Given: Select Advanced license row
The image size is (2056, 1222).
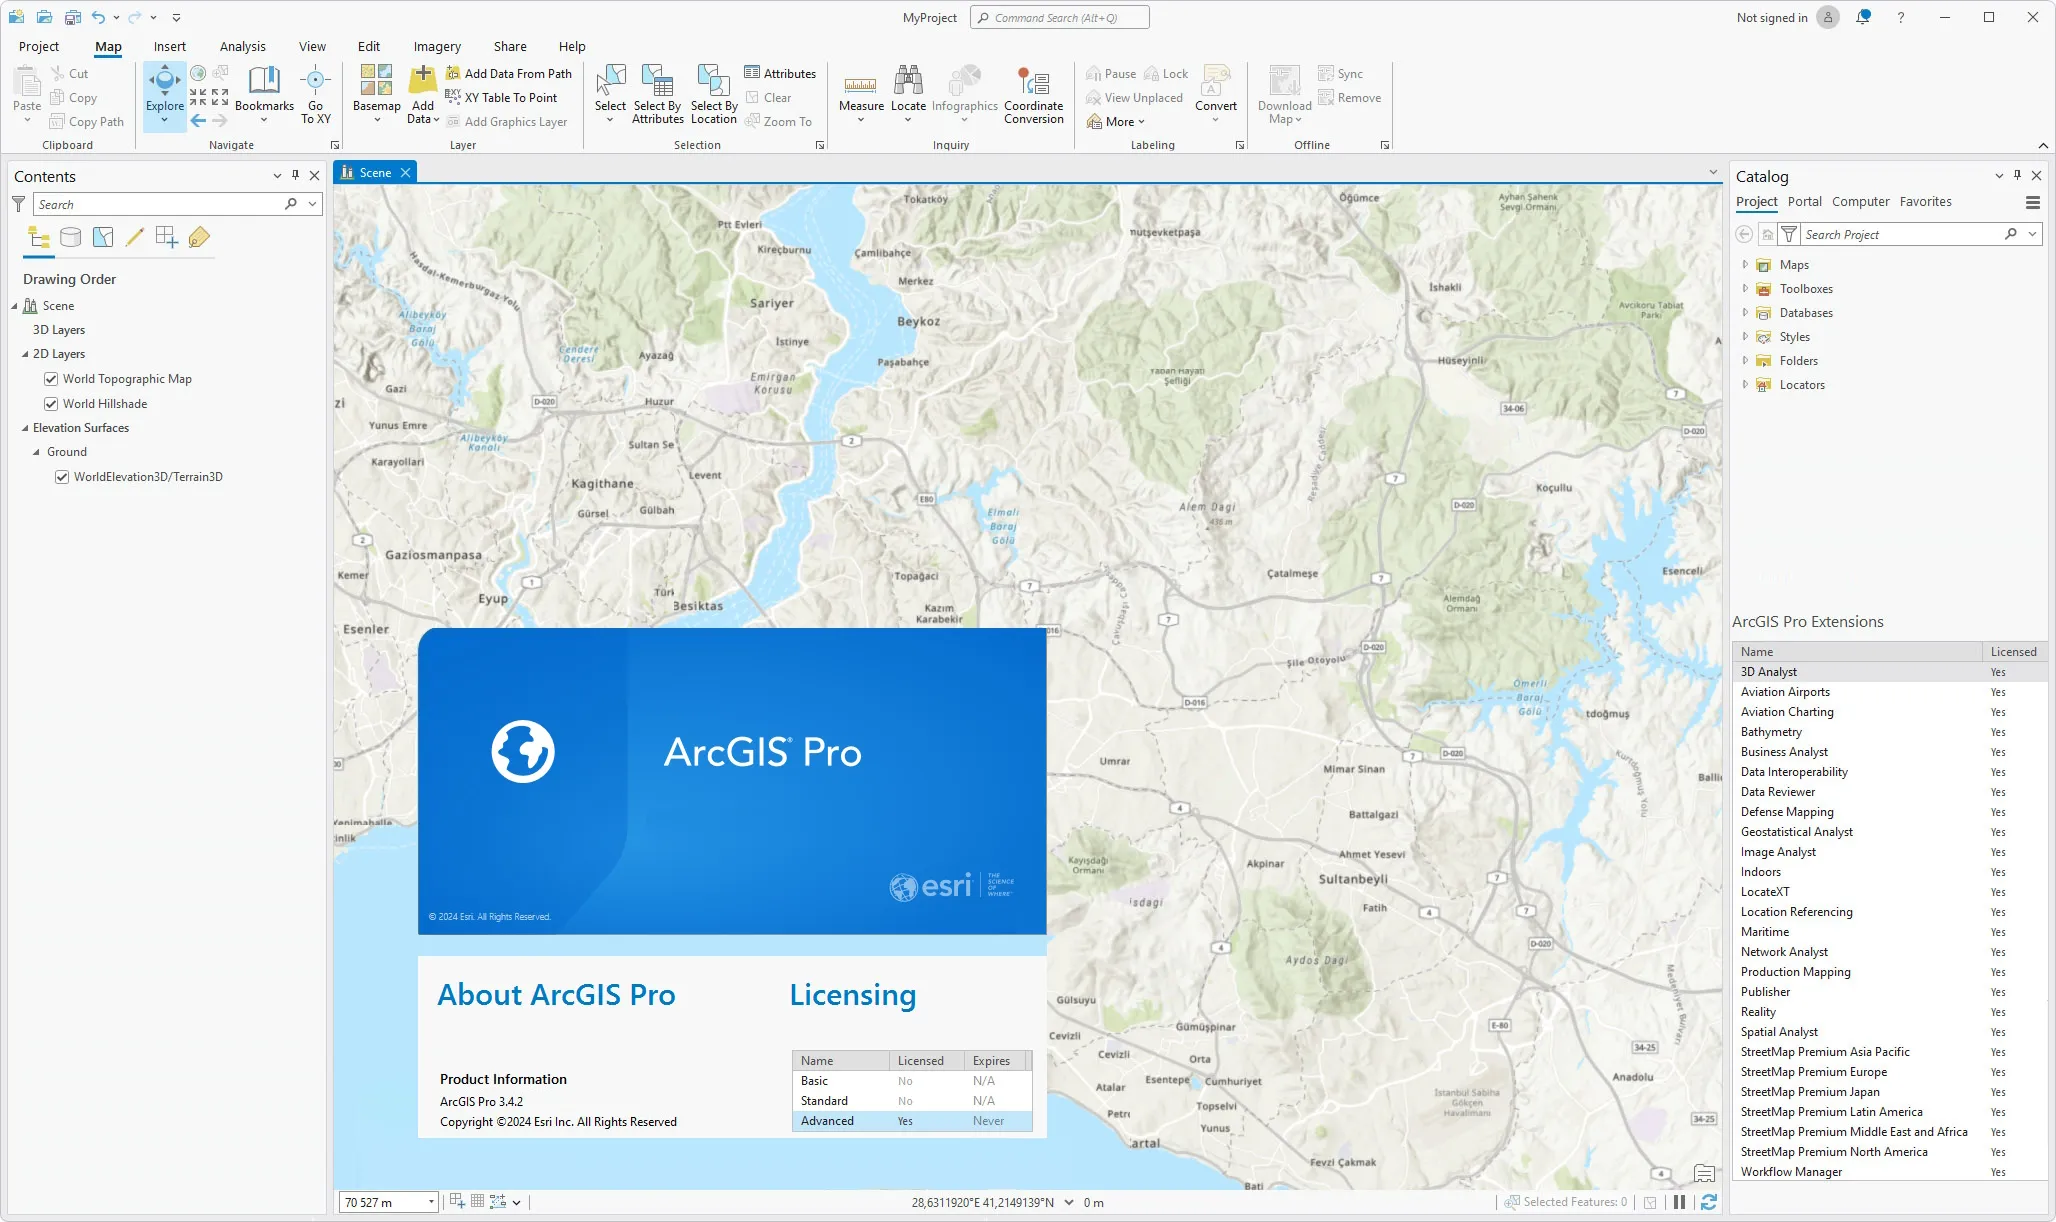Looking at the screenshot, I should 911,1121.
